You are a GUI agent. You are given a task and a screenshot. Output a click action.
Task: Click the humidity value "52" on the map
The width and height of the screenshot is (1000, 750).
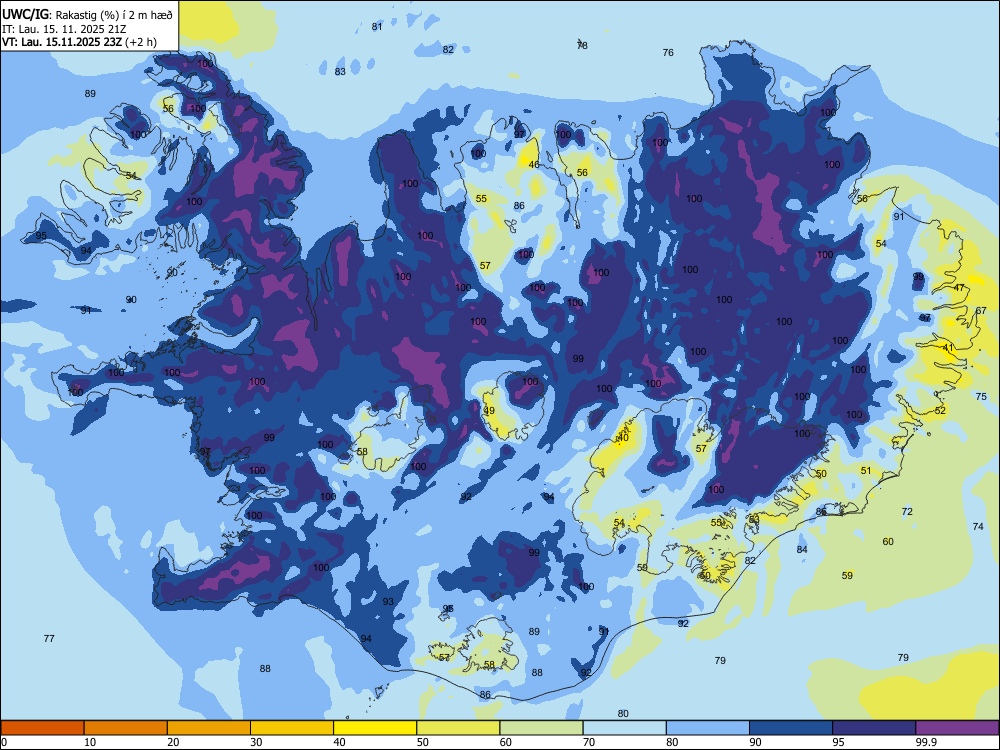click(x=941, y=411)
